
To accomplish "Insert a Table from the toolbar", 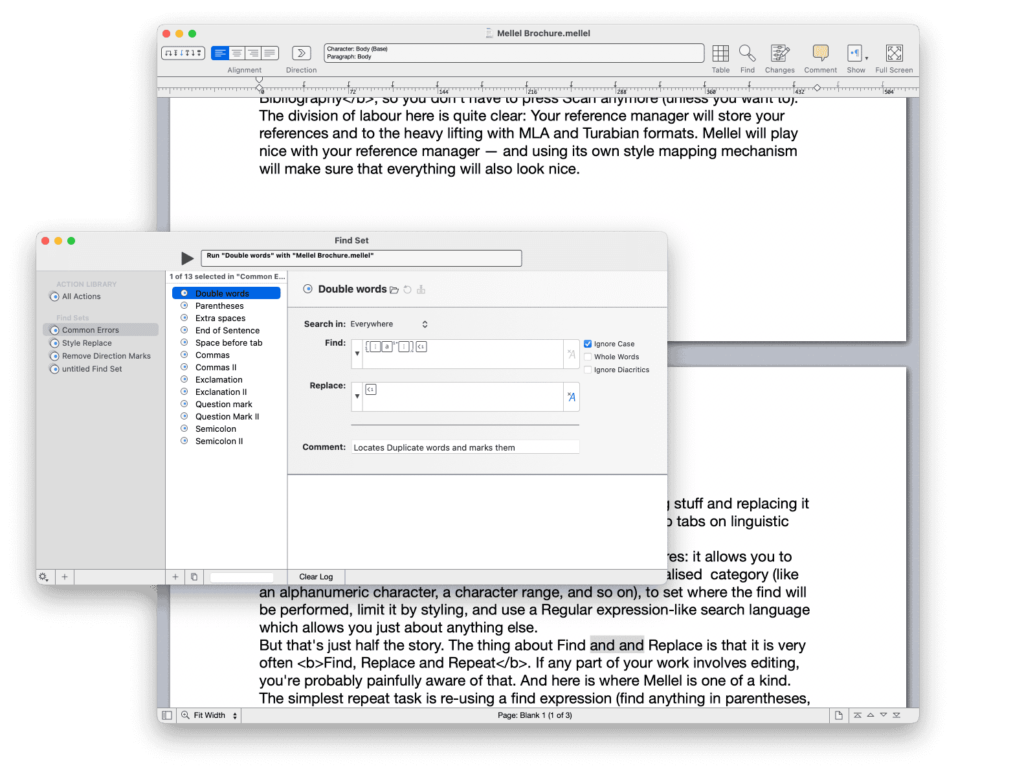I will [720, 51].
